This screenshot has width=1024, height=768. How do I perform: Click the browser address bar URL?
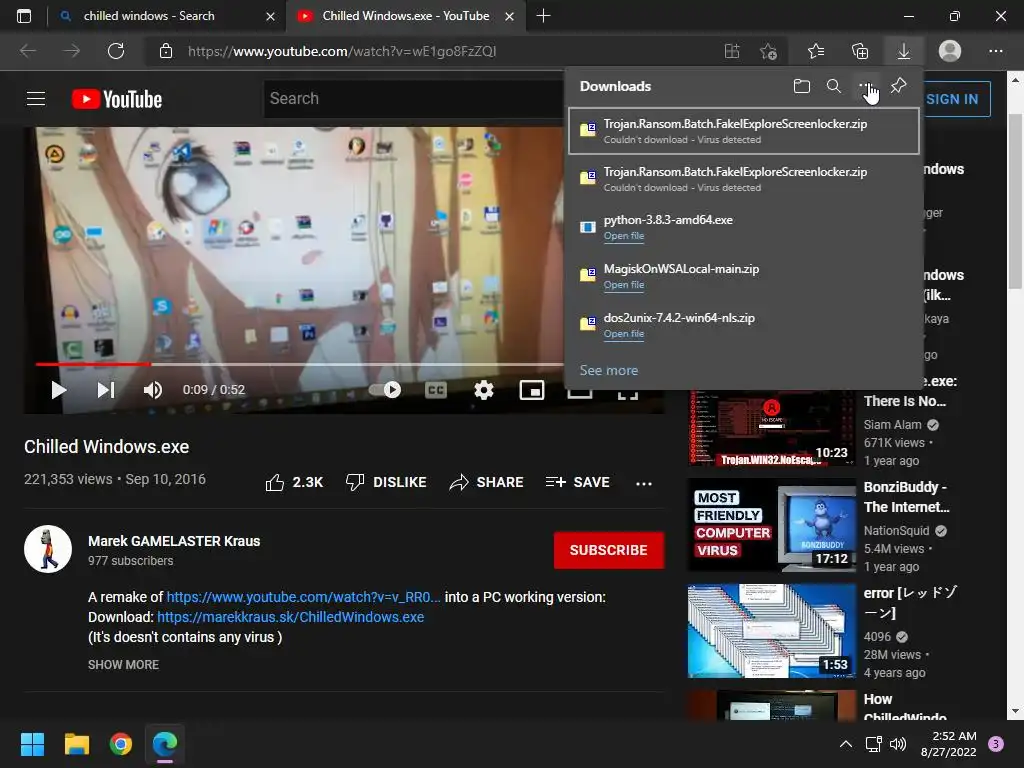(342, 51)
